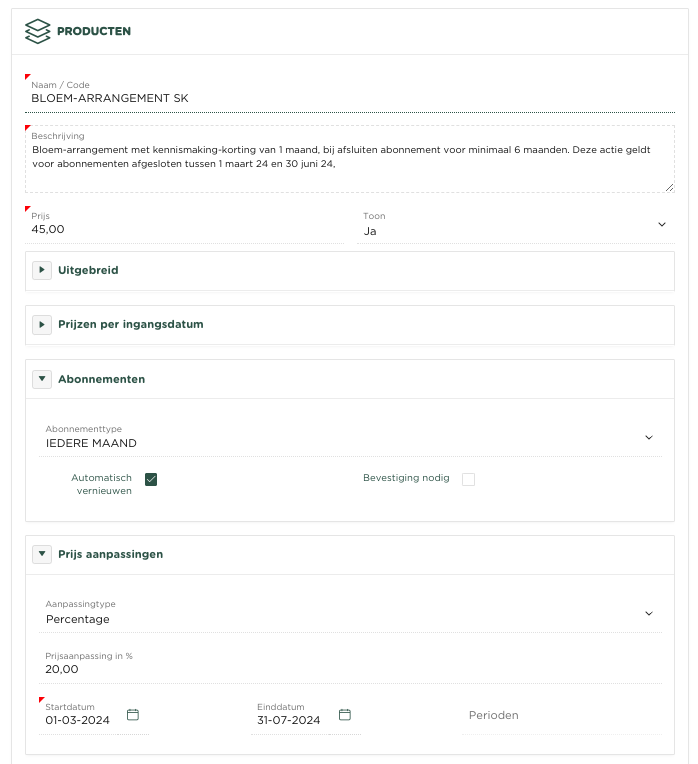Open the Abonnementtype dropdown
Image resolution: width=698 pixels, height=764 pixels.
(350, 442)
